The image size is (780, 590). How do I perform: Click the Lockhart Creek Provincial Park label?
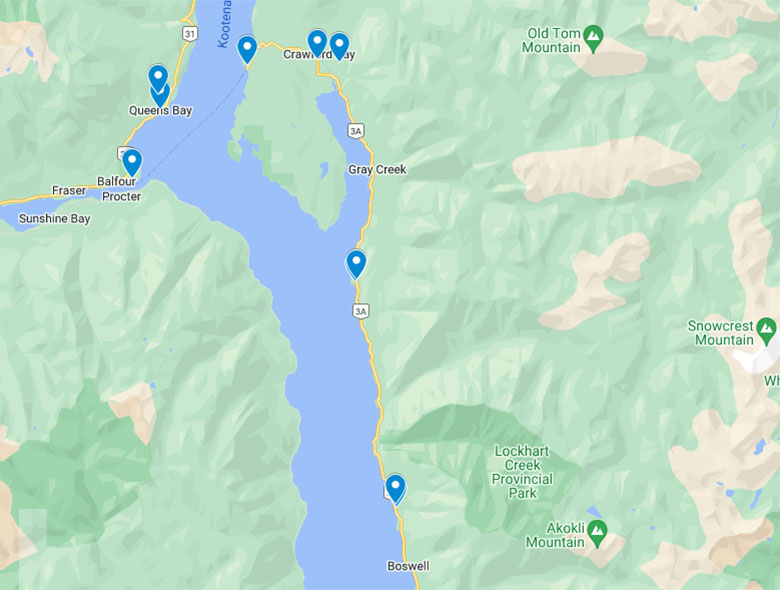[x=522, y=472]
